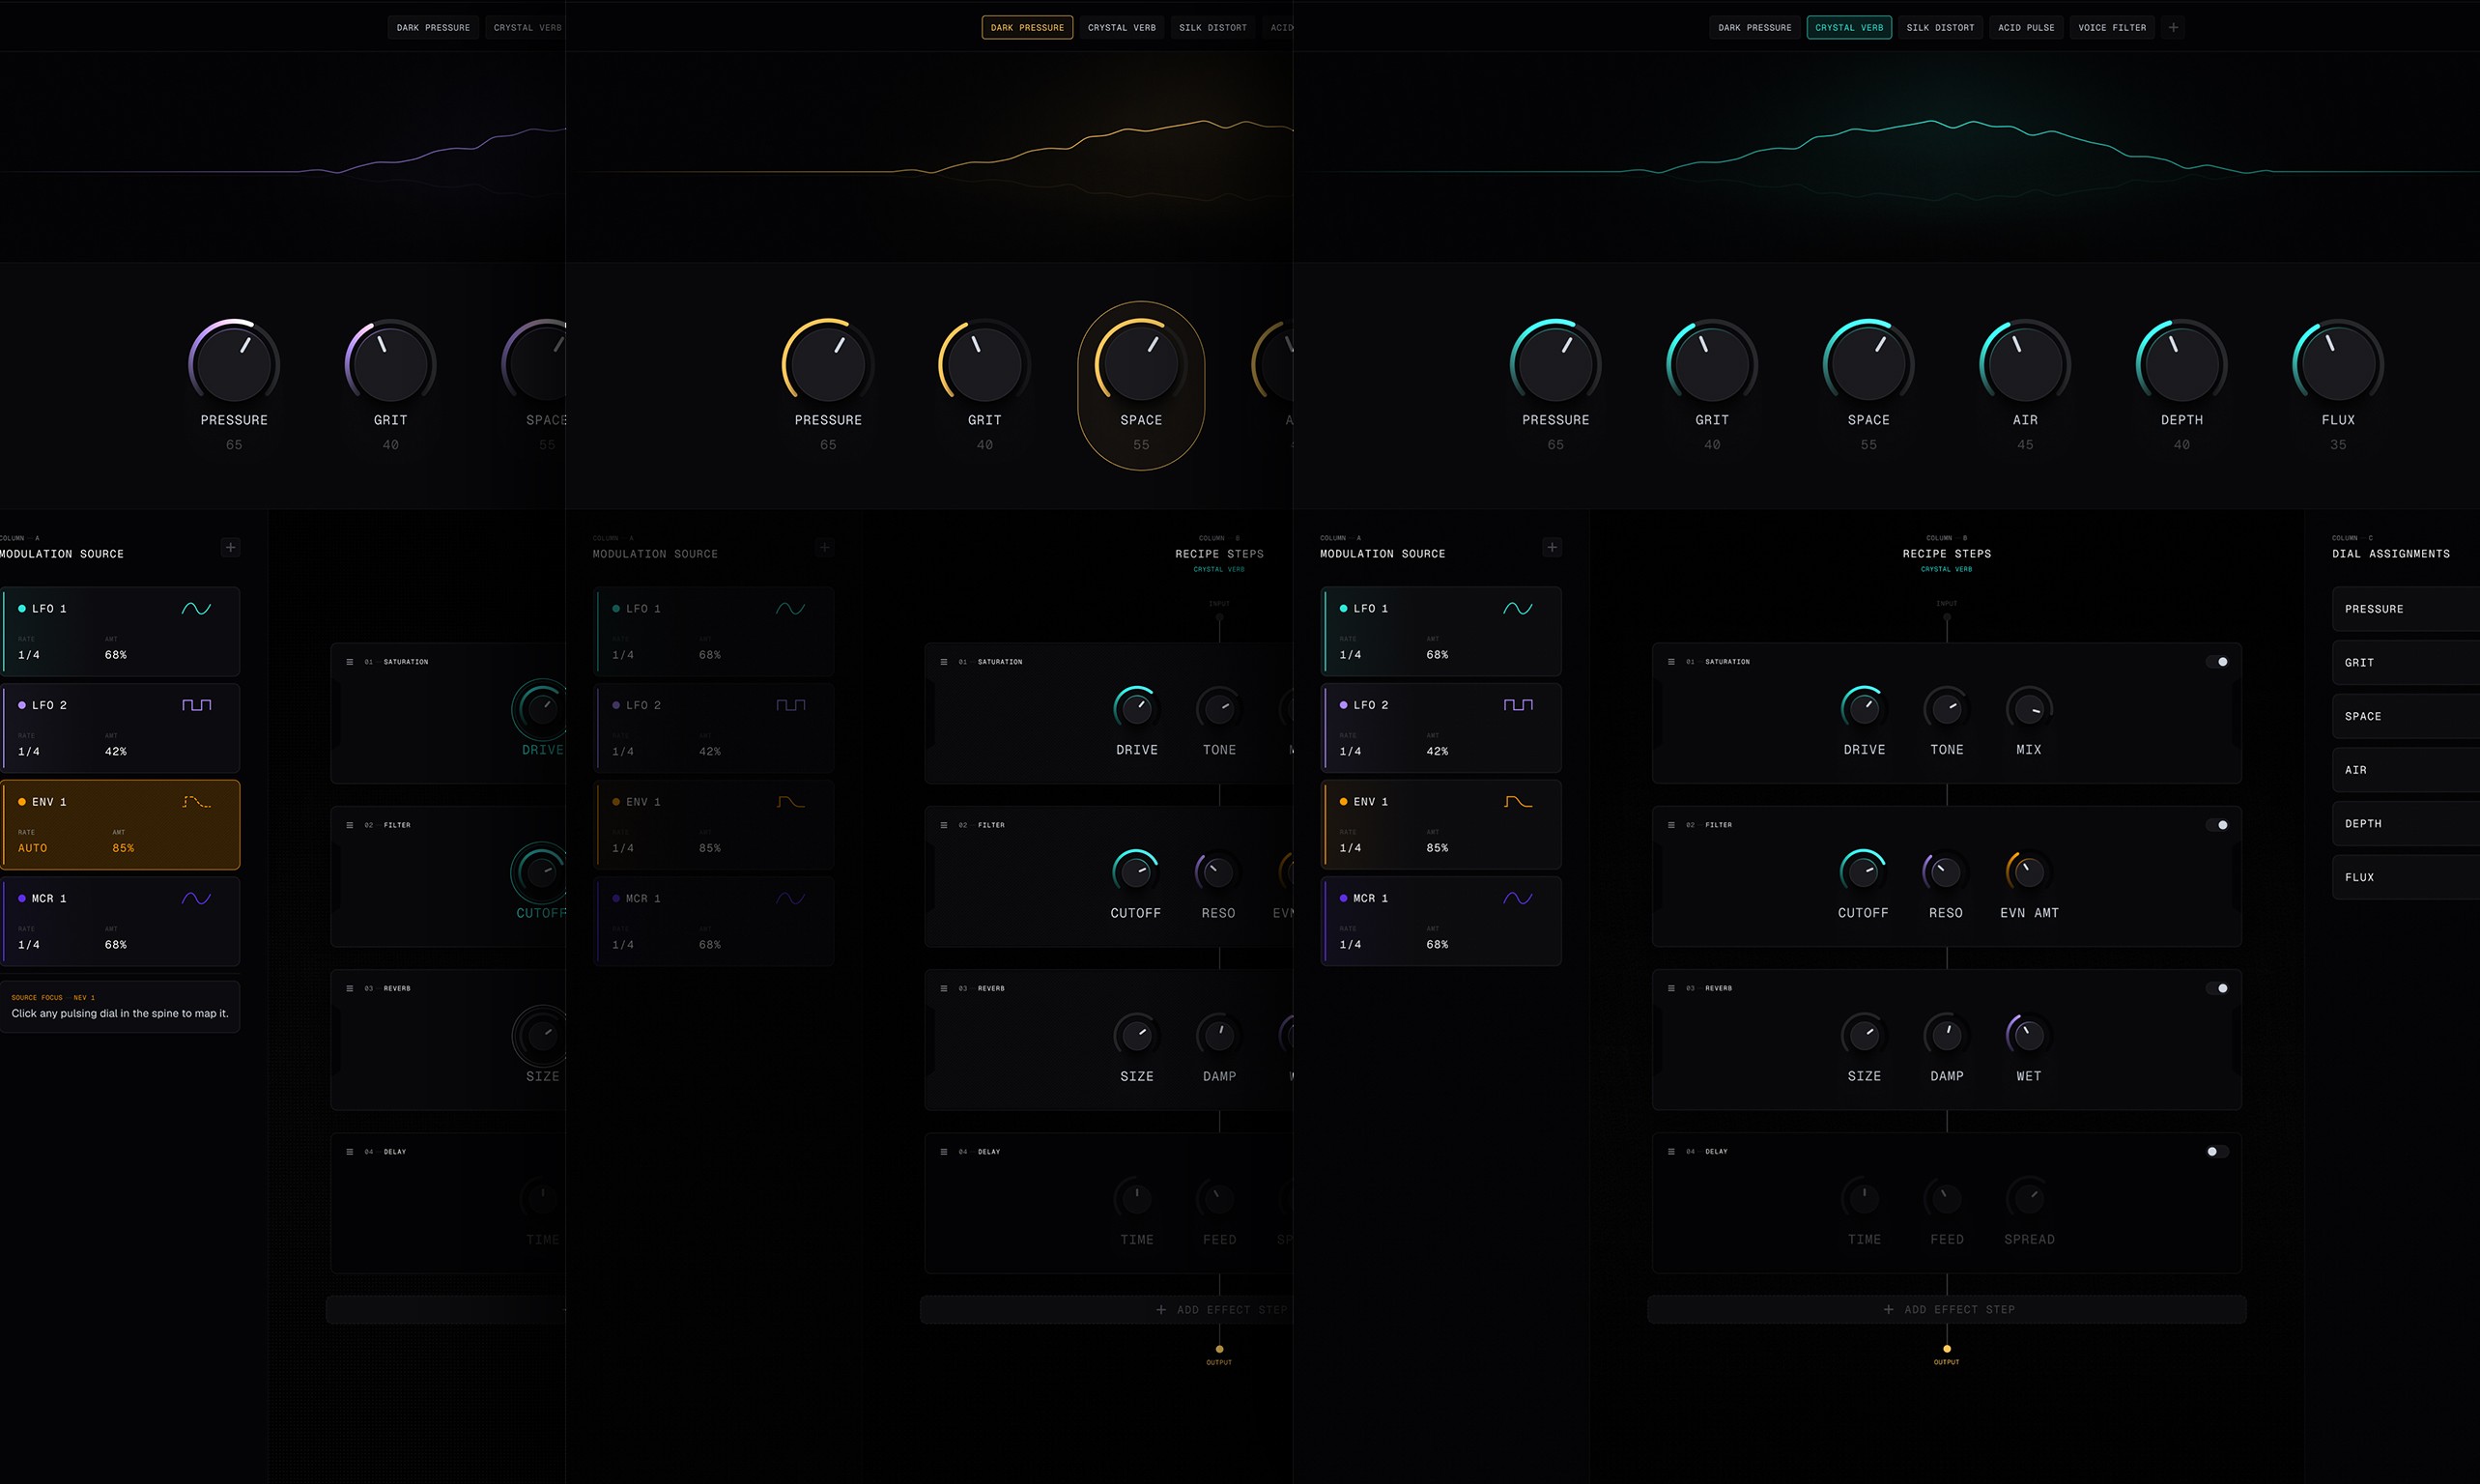
Task: Click plus icon beside teal panel's Modulation Source
Action: (x=1552, y=547)
